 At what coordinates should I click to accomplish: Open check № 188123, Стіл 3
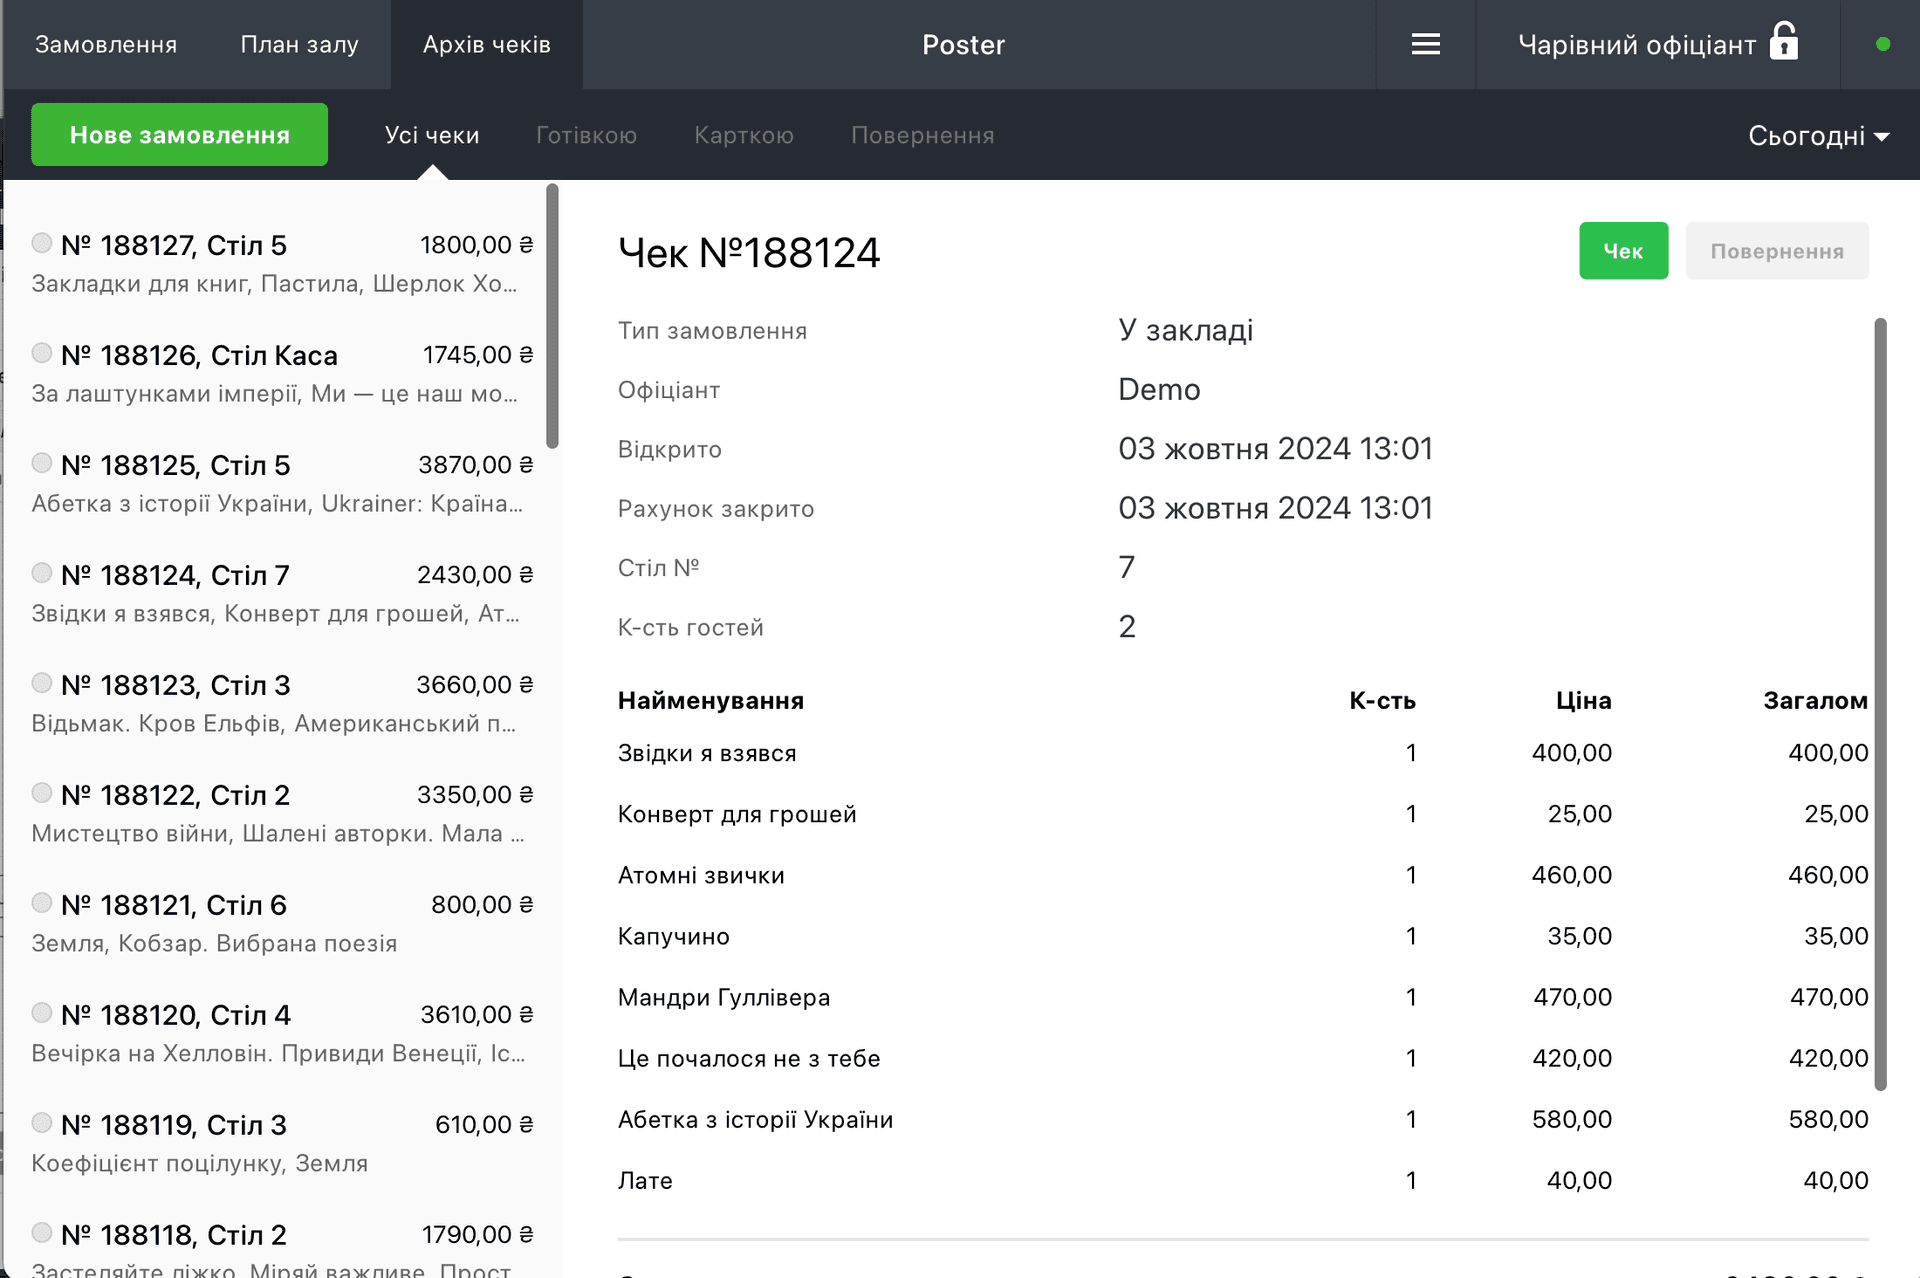[x=282, y=703]
